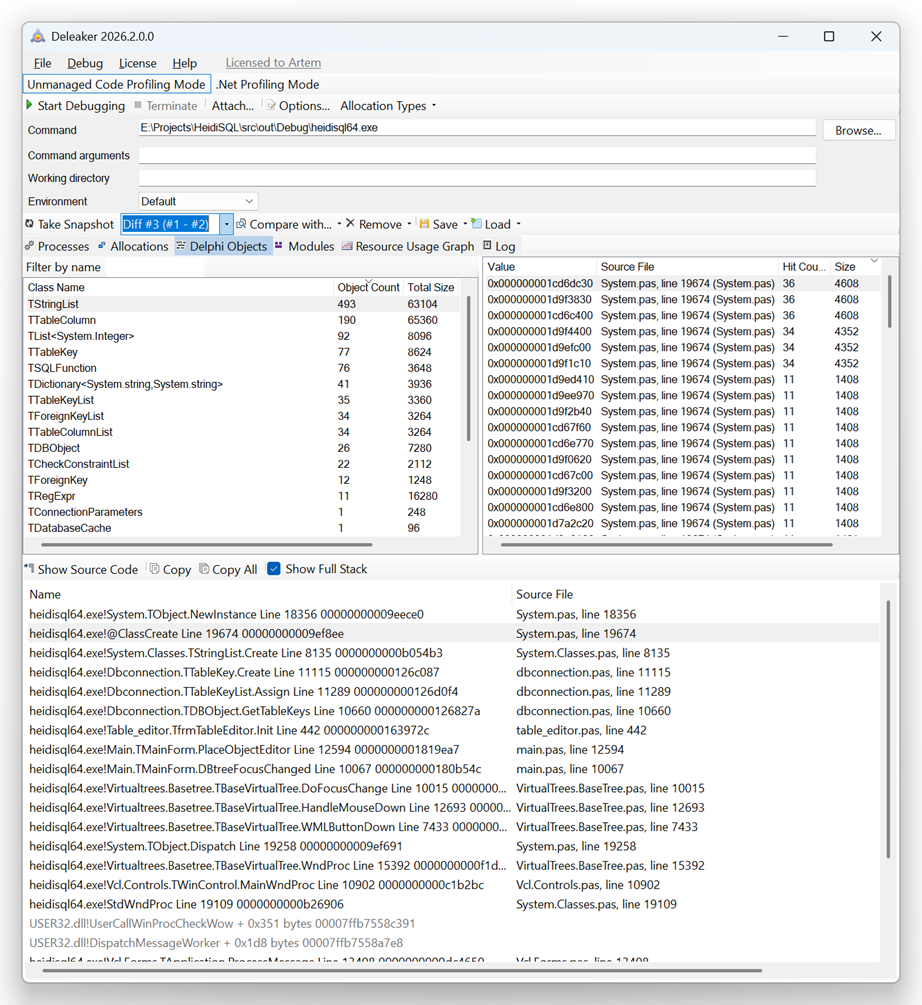This screenshot has height=1005, width=922.
Task: Click the Command arguments input field
Action: pos(477,155)
